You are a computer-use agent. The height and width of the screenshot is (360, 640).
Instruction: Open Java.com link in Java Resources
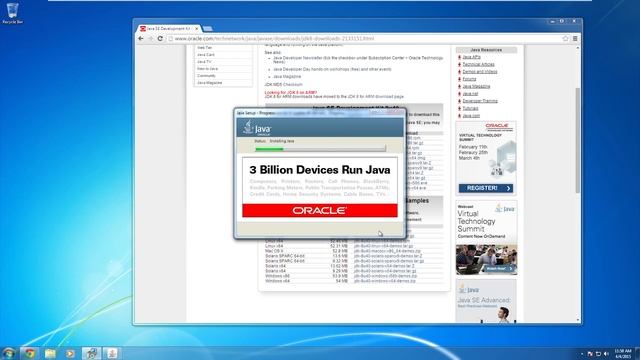point(471,116)
